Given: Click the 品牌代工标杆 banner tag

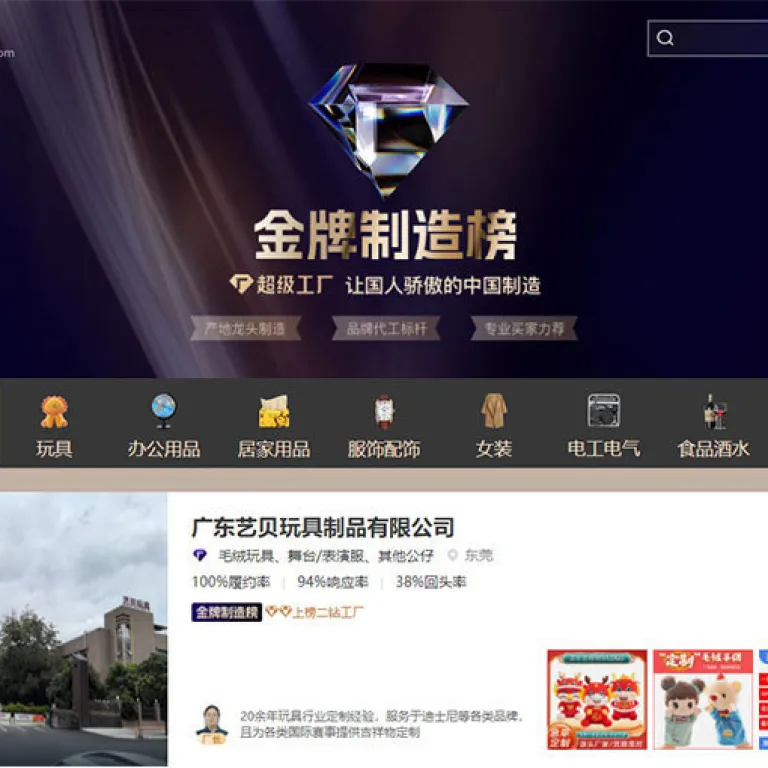Looking at the screenshot, I should click(x=386, y=328).
